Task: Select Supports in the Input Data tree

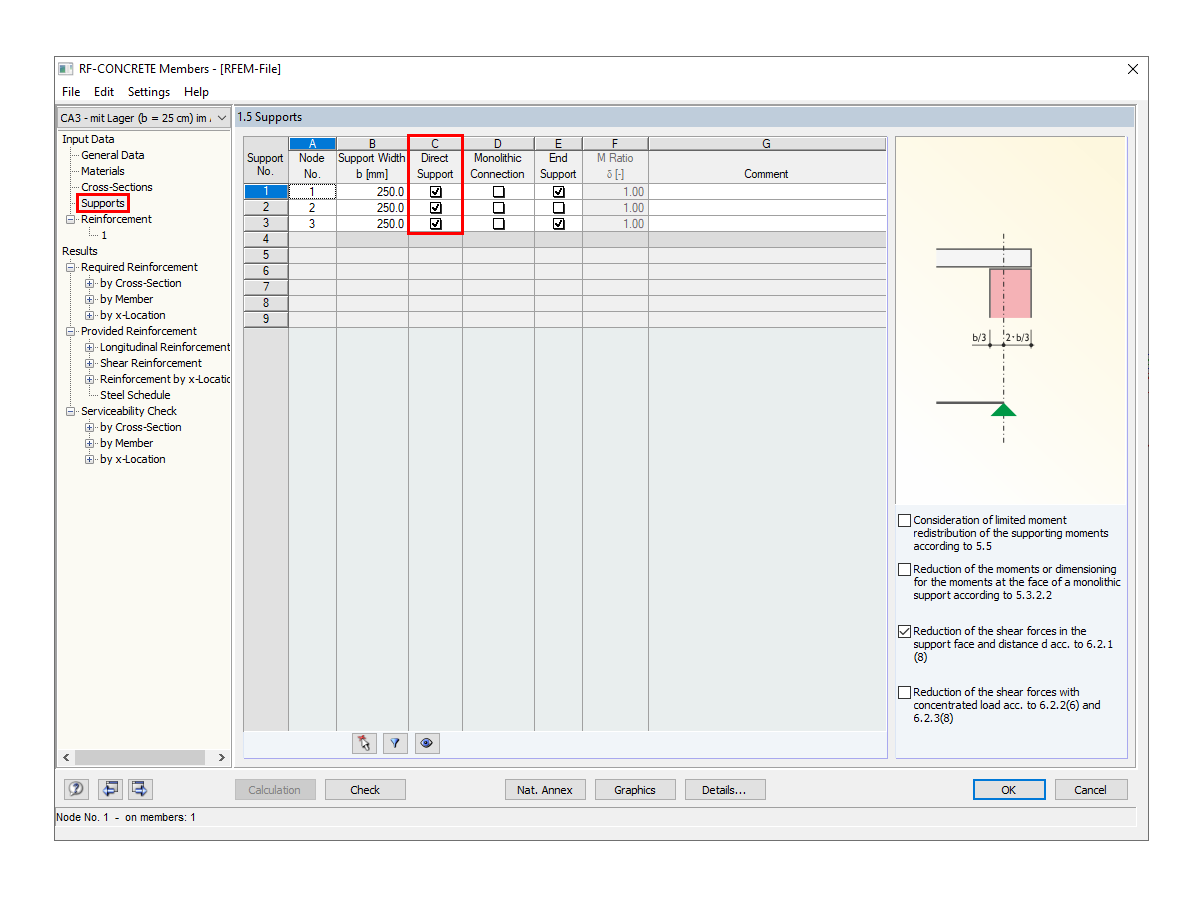Action: coord(103,202)
